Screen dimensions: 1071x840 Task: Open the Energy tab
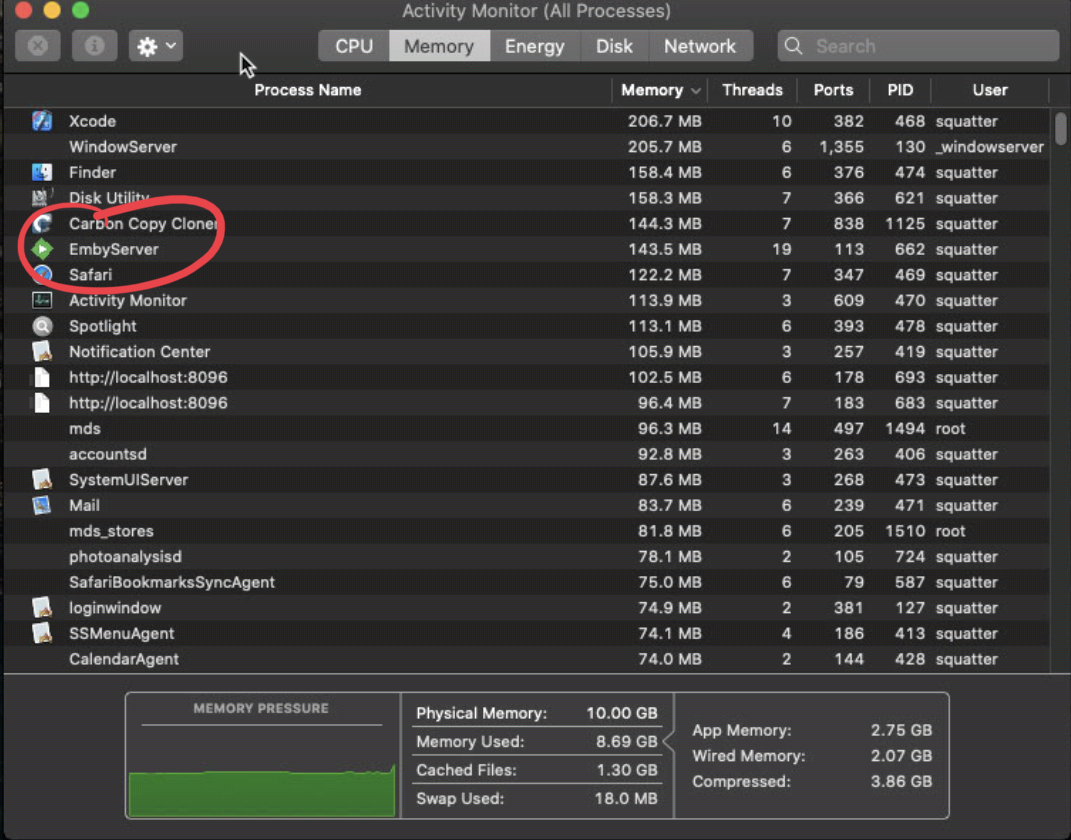(535, 45)
